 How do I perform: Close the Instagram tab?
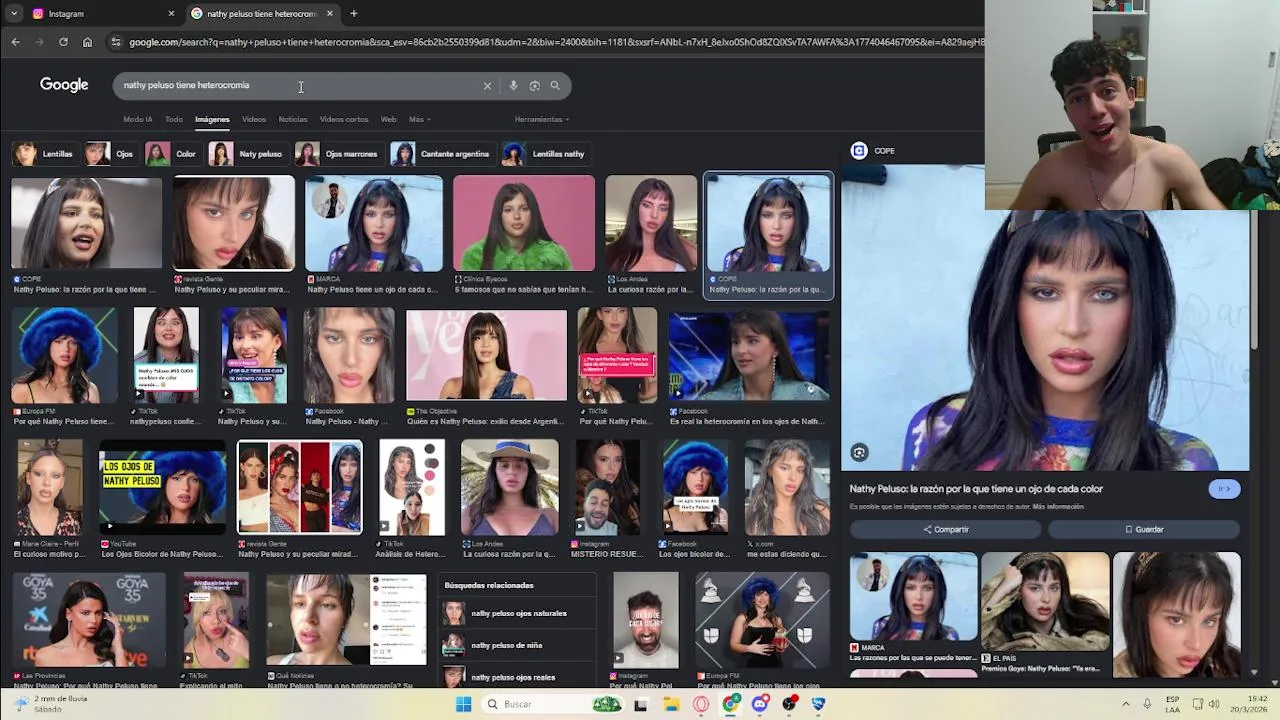point(171,14)
